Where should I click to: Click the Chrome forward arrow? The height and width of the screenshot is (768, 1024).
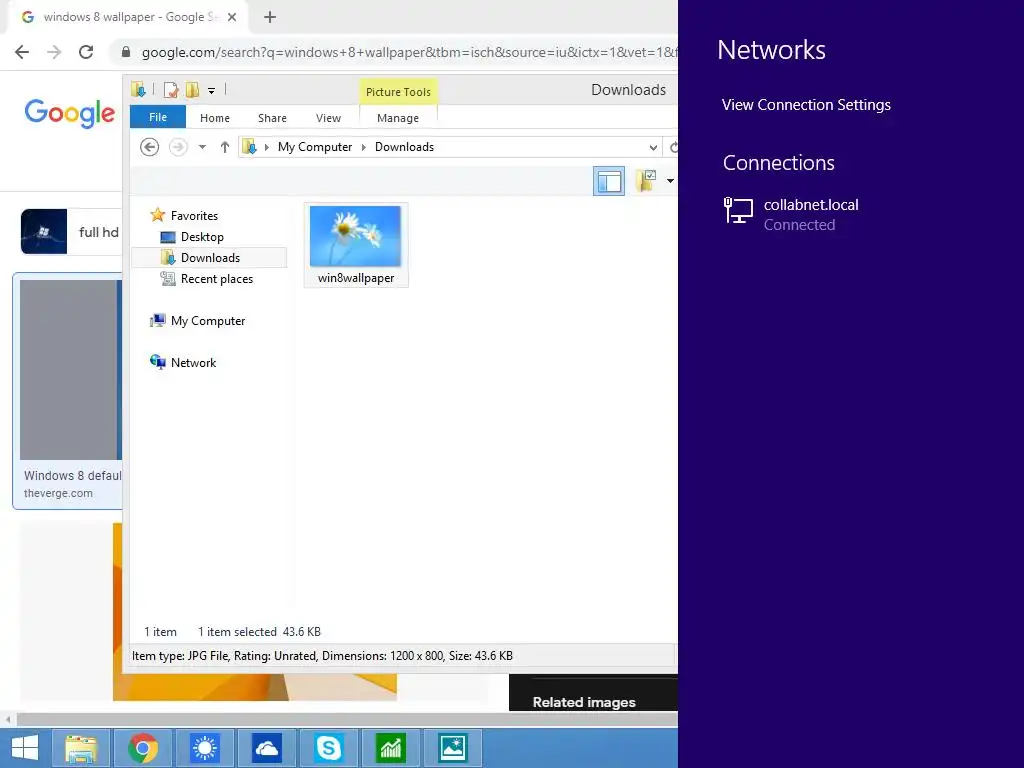[54, 52]
